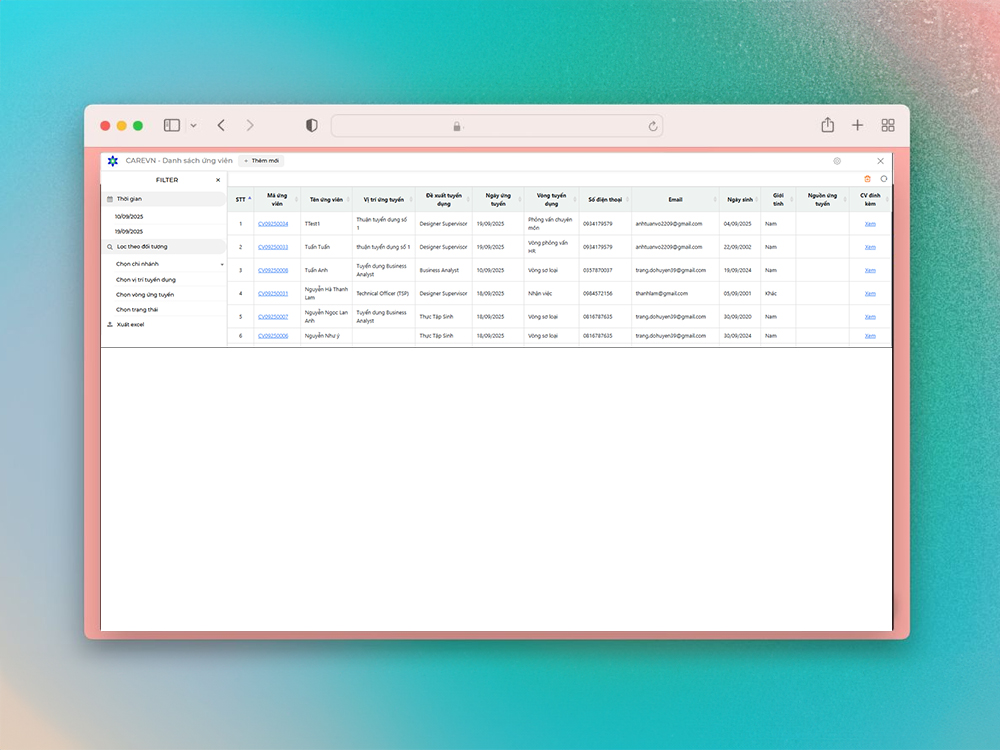Click the 'Thêm mới' button
1000x750 pixels.
(x=261, y=161)
